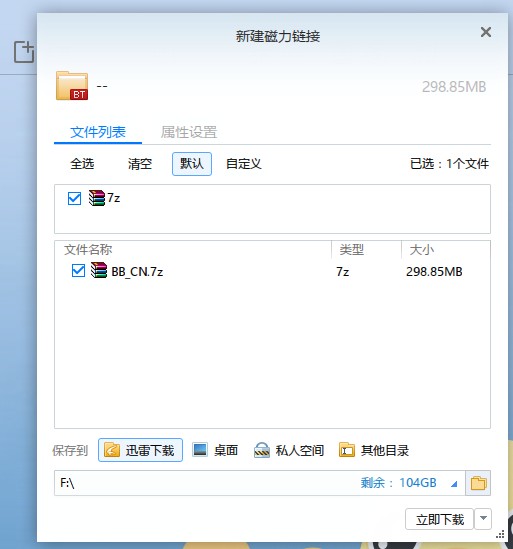The height and width of the screenshot is (549, 513).
Task: Expand the download button dropdown arrow
Action: pos(483,519)
